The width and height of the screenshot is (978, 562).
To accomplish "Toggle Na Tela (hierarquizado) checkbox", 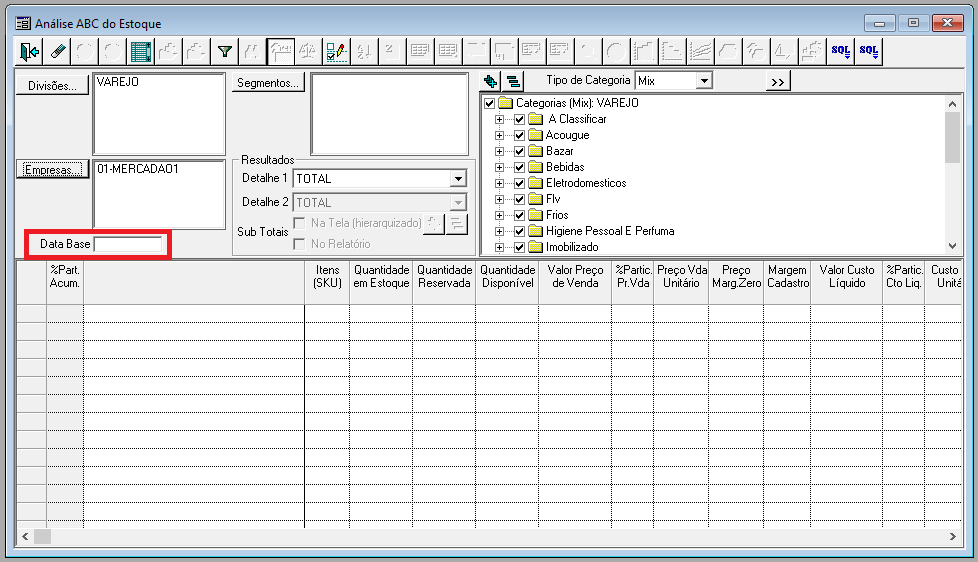I will click(x=299, y=223).
